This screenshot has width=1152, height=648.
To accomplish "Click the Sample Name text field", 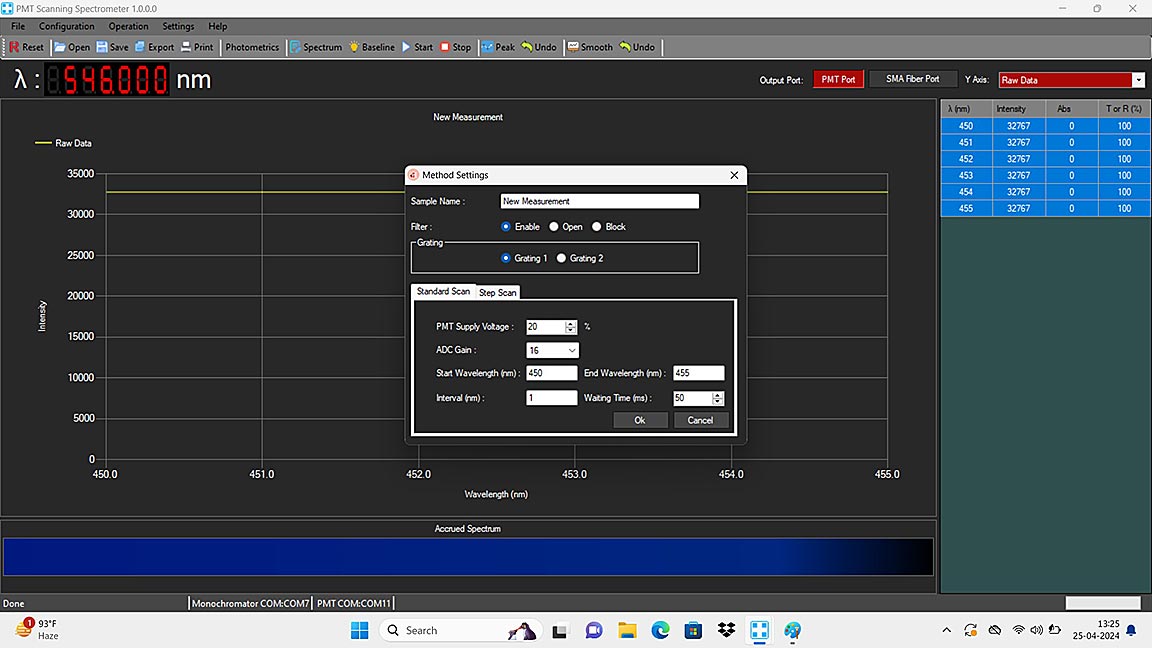I will (x=599, y=201).
